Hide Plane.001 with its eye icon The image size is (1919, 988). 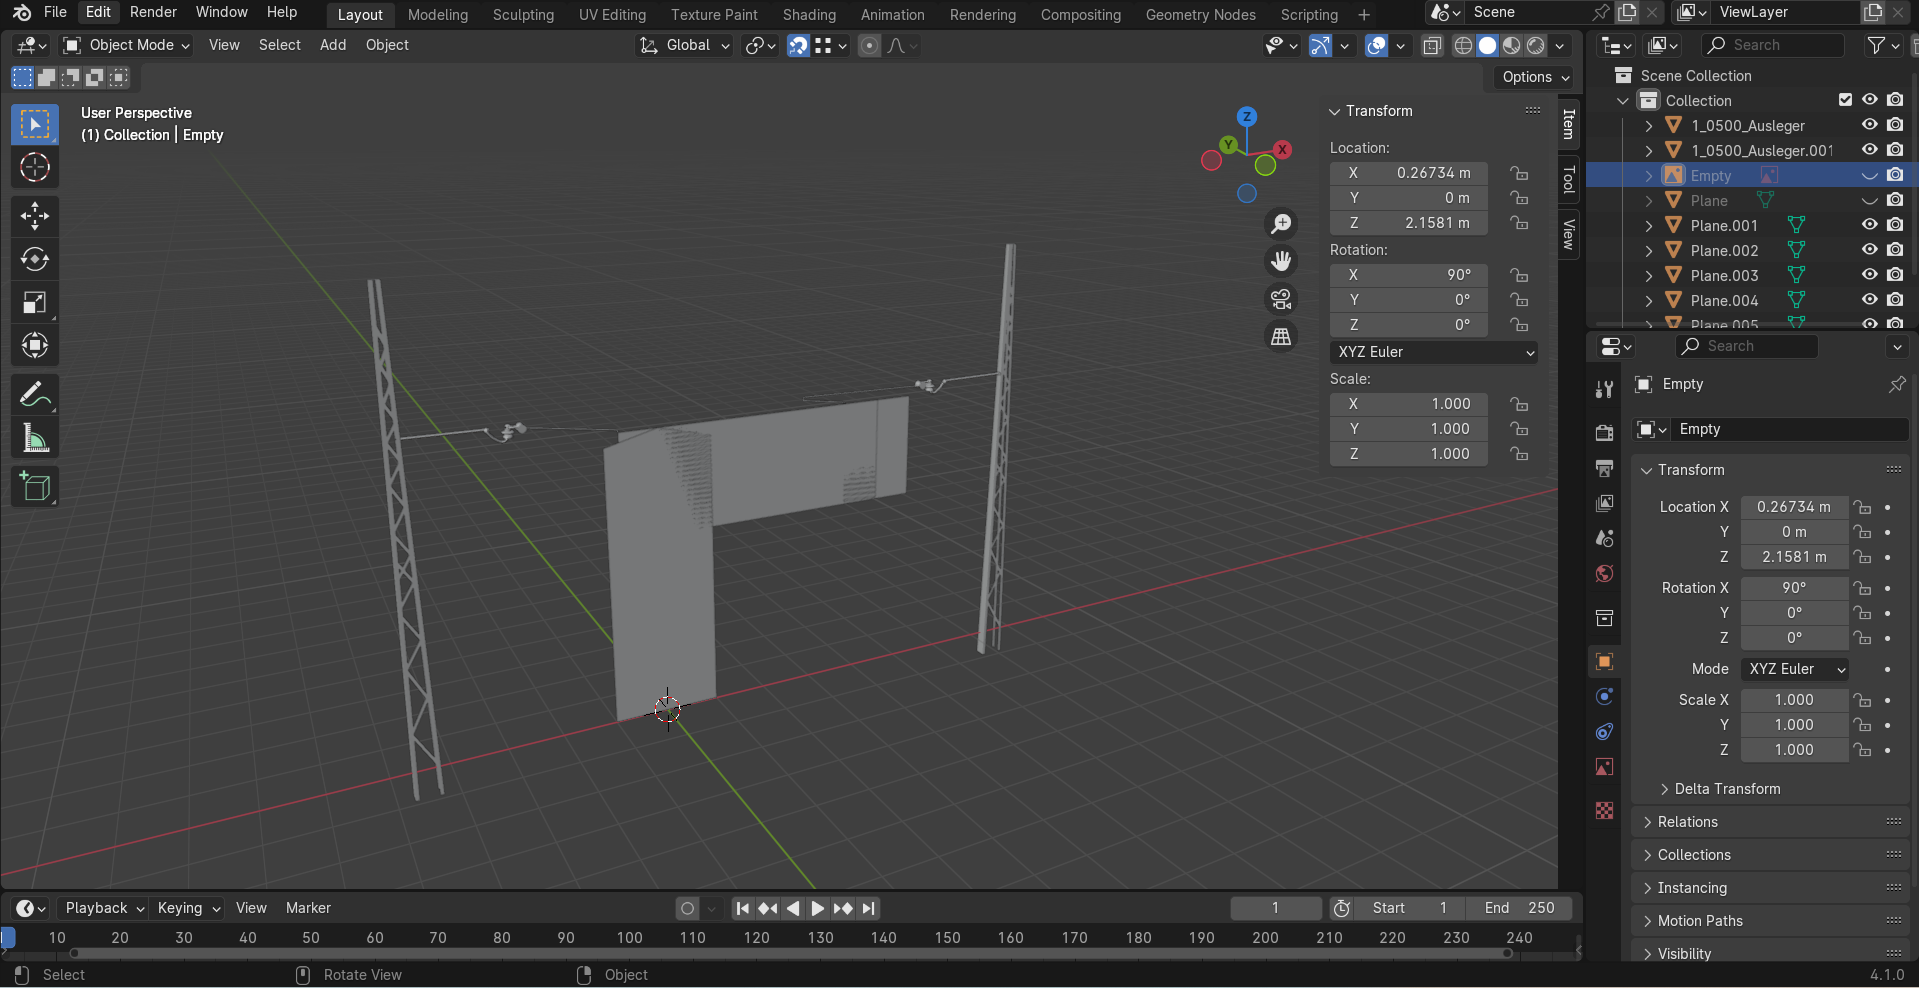coord(1869,225)
